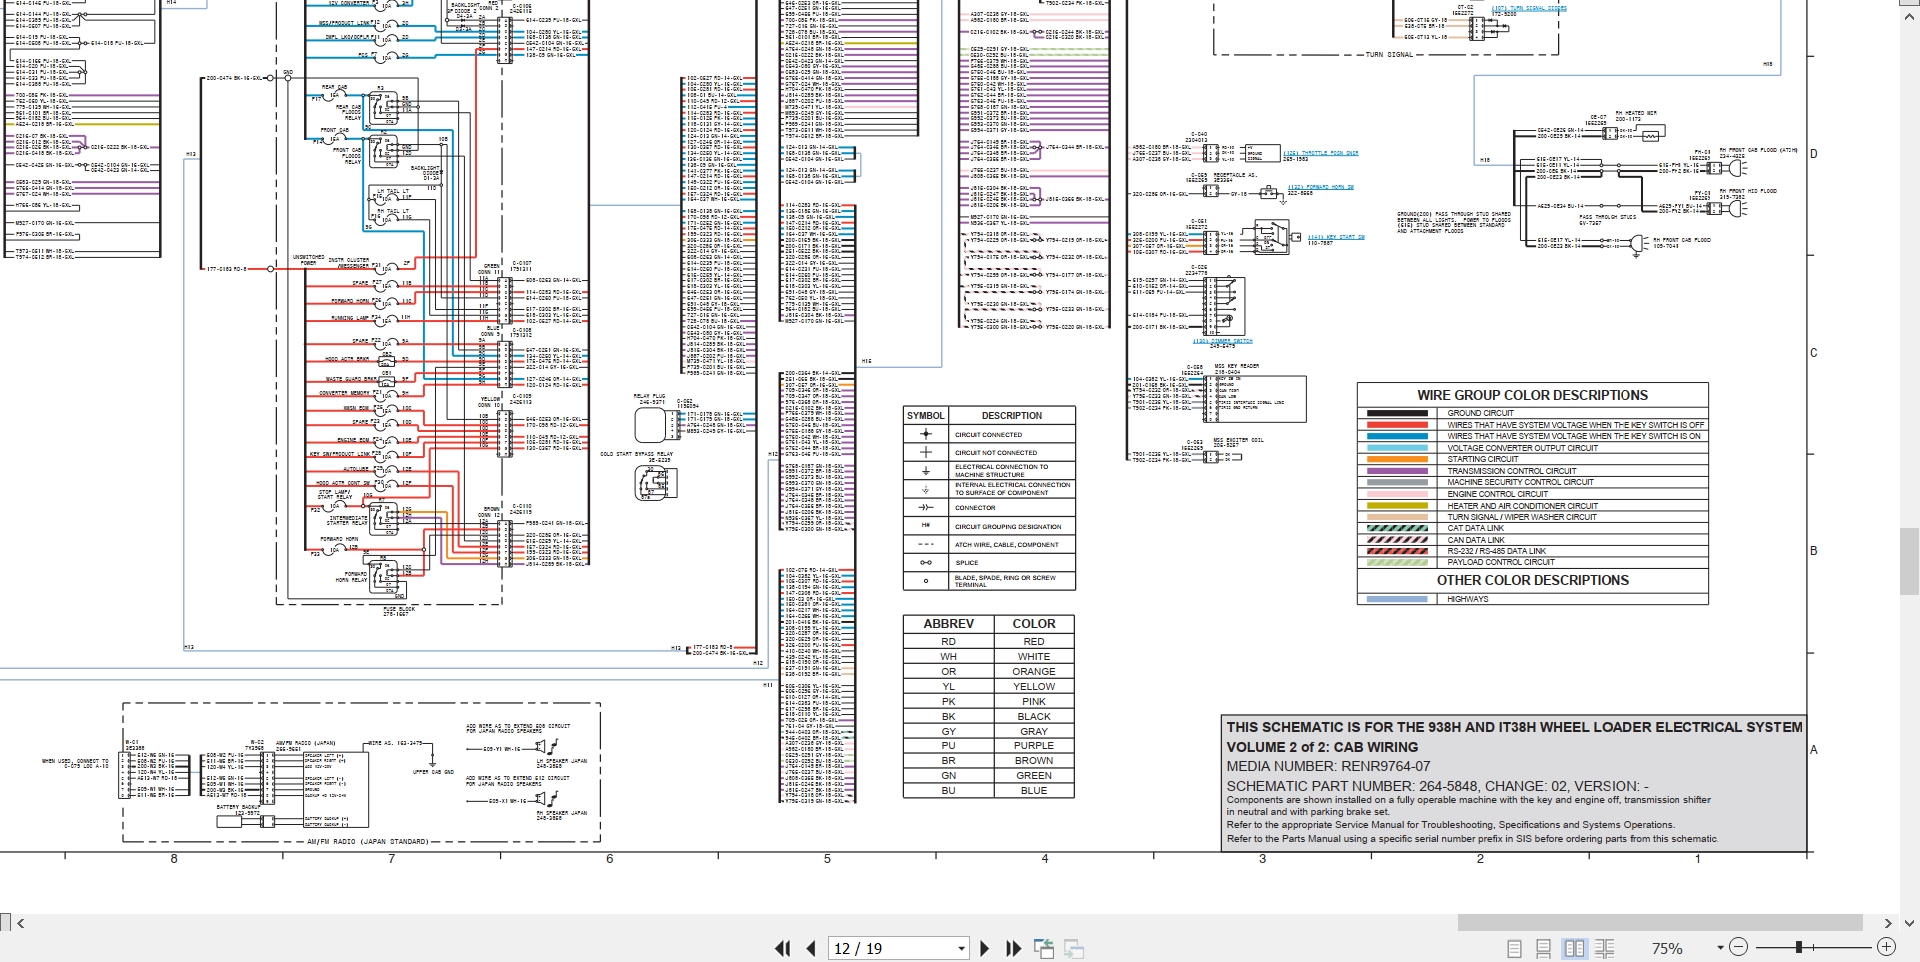Click the PAYLOAD CONTROL CIRCUIT legend entry
Viewport: 1920px width, 962px height.
tap(1501, 562)
